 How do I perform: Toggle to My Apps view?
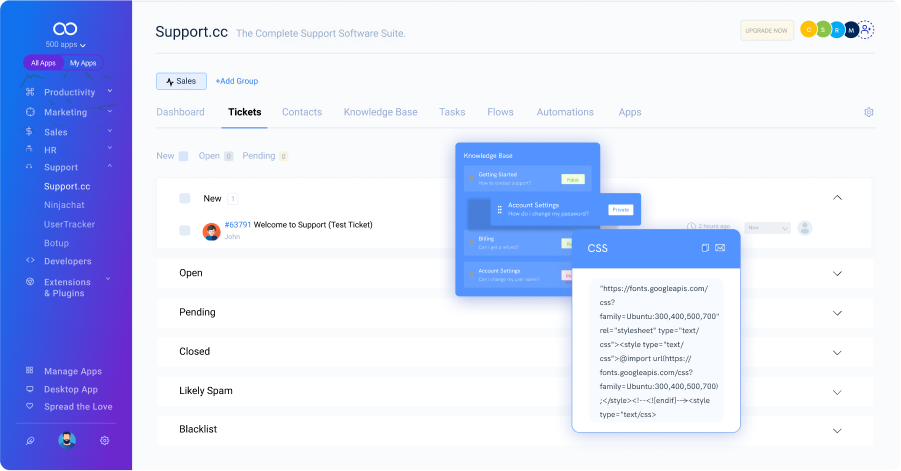tap(83, 63)
